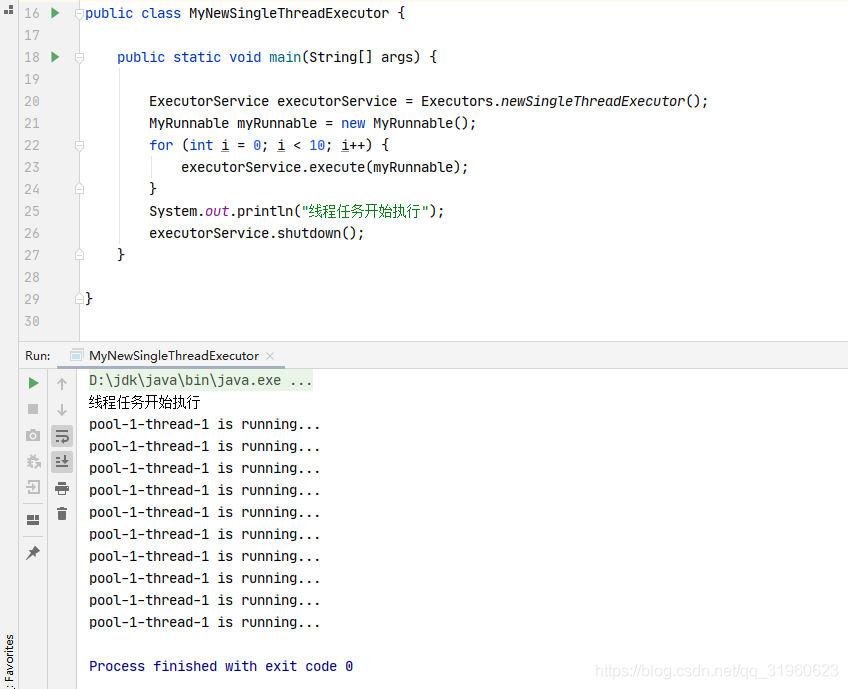
Task: Run the main method from the line 18 gutter arrow
Action: [55, 57]
